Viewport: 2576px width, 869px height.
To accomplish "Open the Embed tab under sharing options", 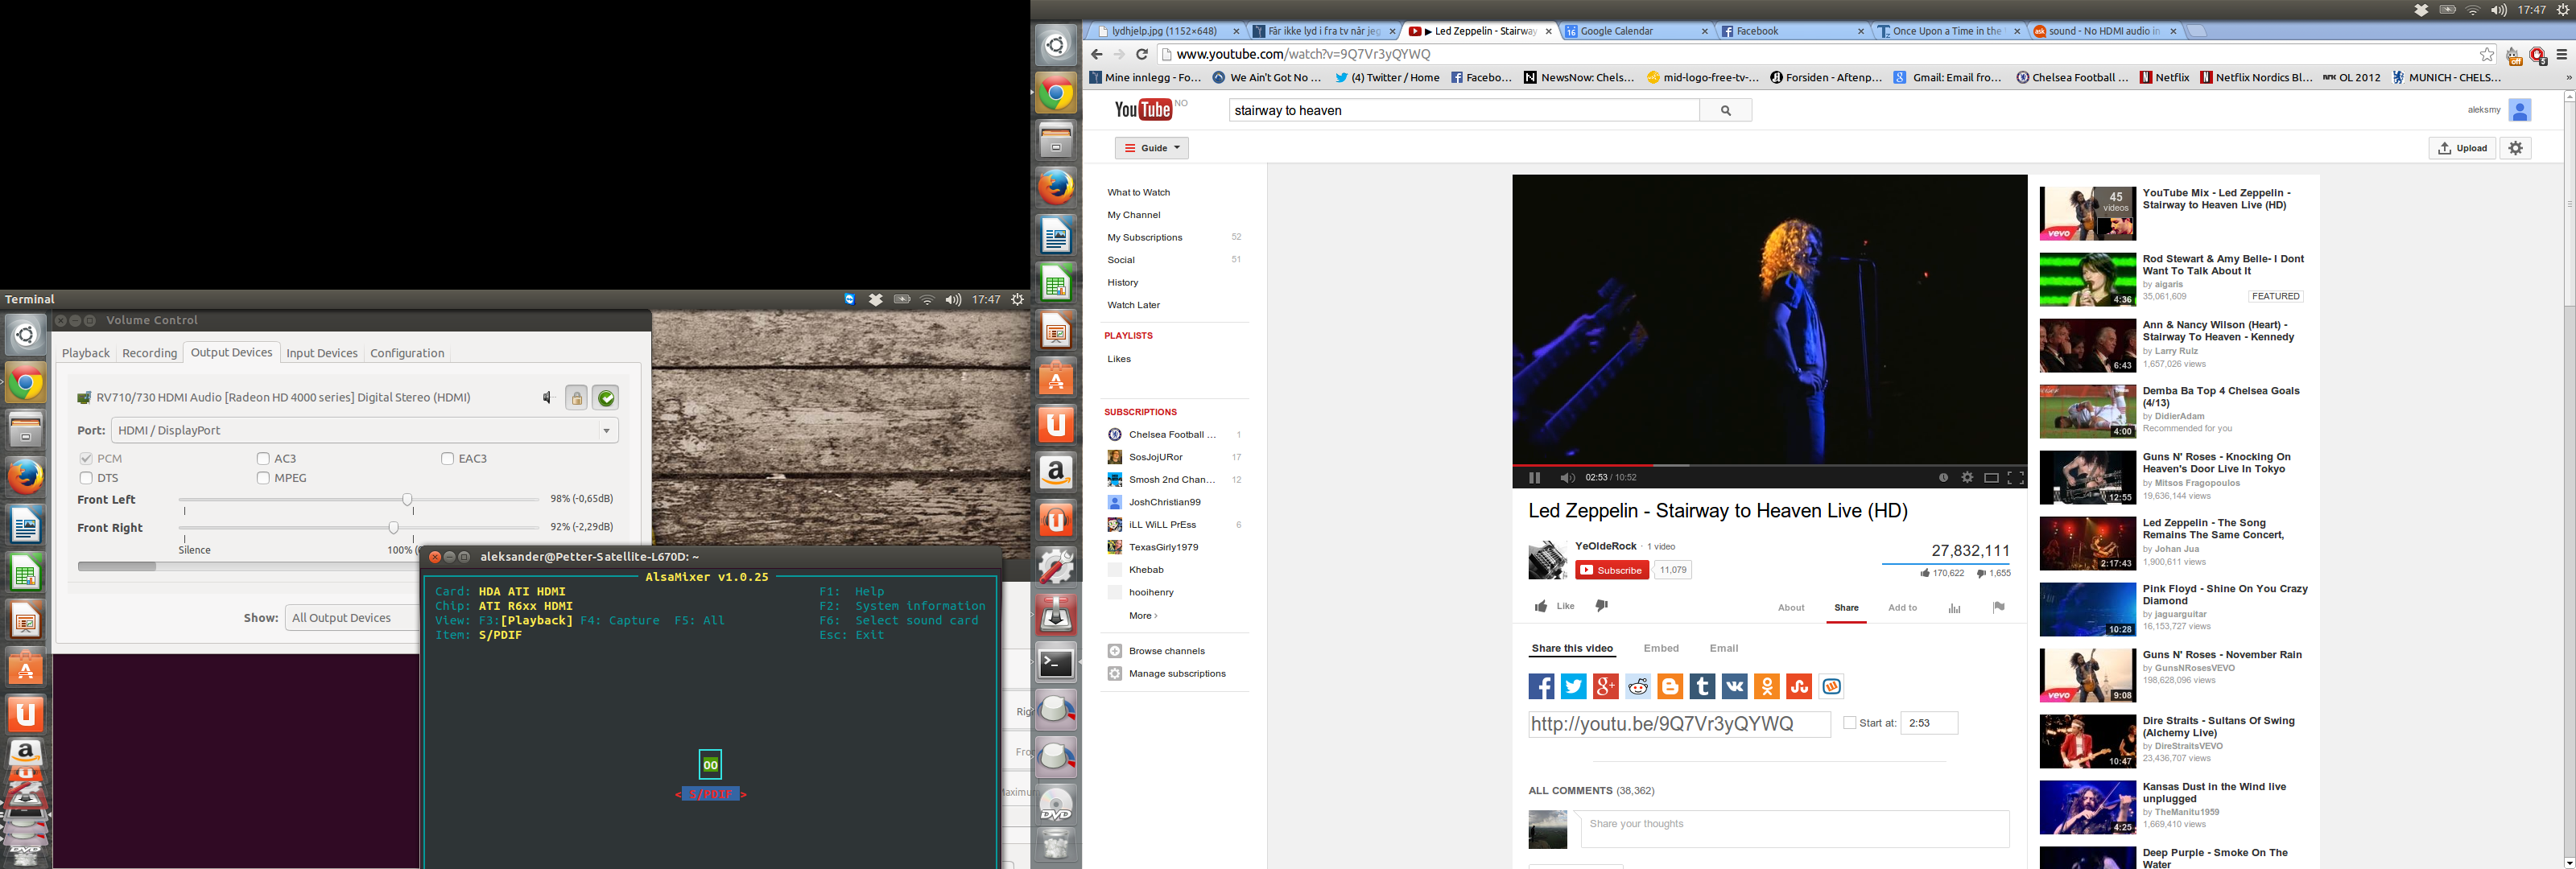I will click(1661, 648).
